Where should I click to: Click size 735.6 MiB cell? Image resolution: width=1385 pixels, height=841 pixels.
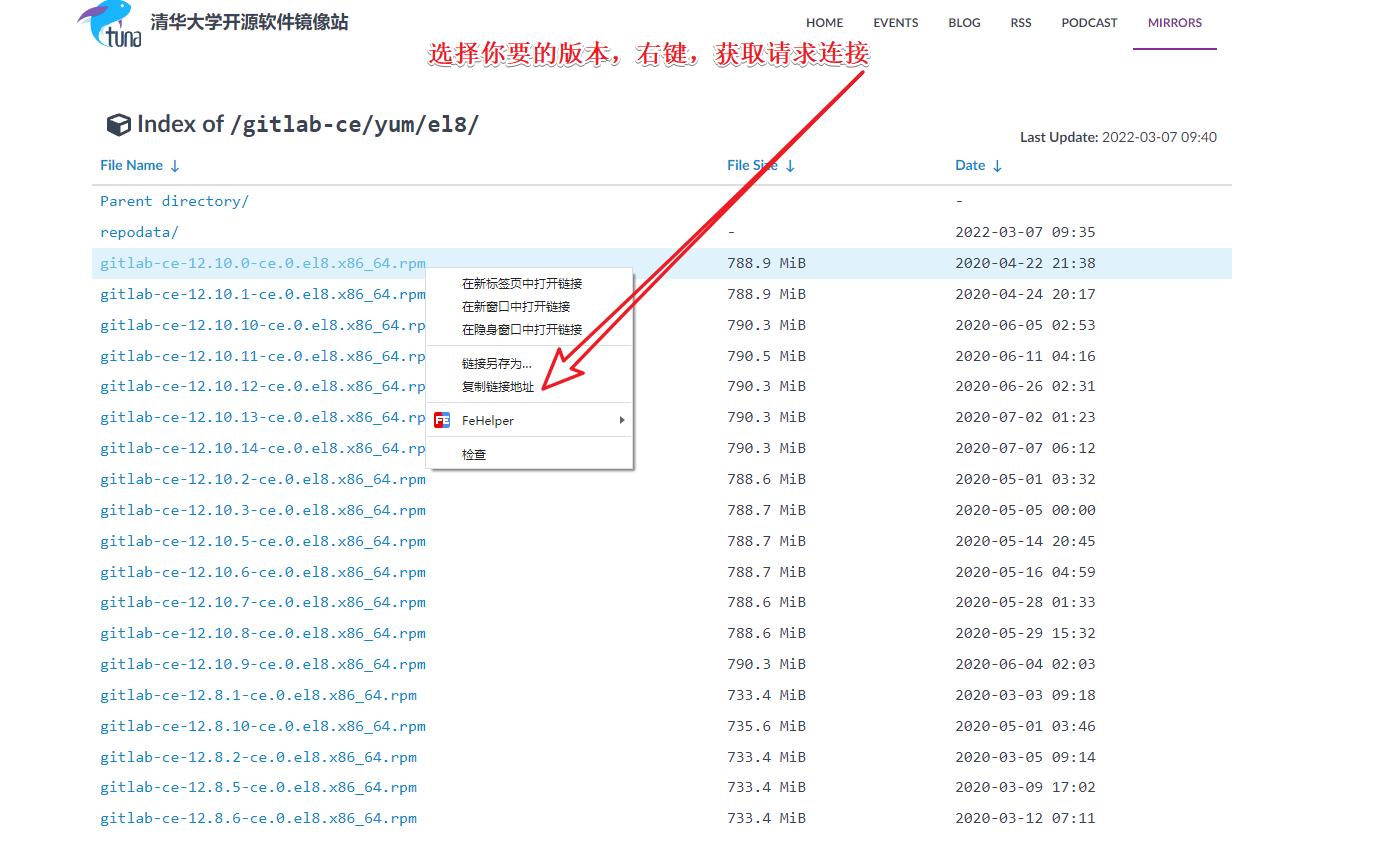766,726
